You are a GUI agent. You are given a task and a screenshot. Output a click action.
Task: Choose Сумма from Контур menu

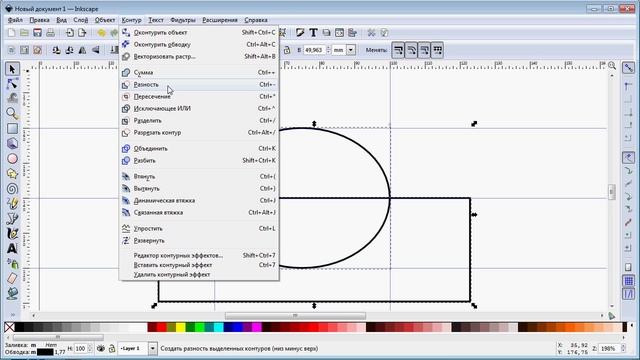[199, 72]
